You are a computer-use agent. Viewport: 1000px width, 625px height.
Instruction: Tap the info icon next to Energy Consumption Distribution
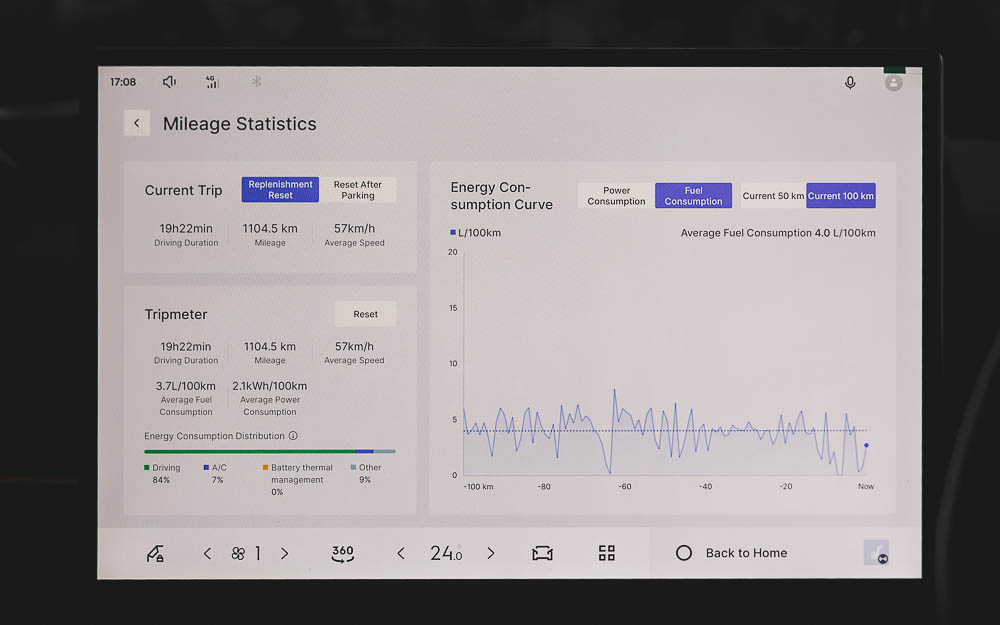[293, 436]
